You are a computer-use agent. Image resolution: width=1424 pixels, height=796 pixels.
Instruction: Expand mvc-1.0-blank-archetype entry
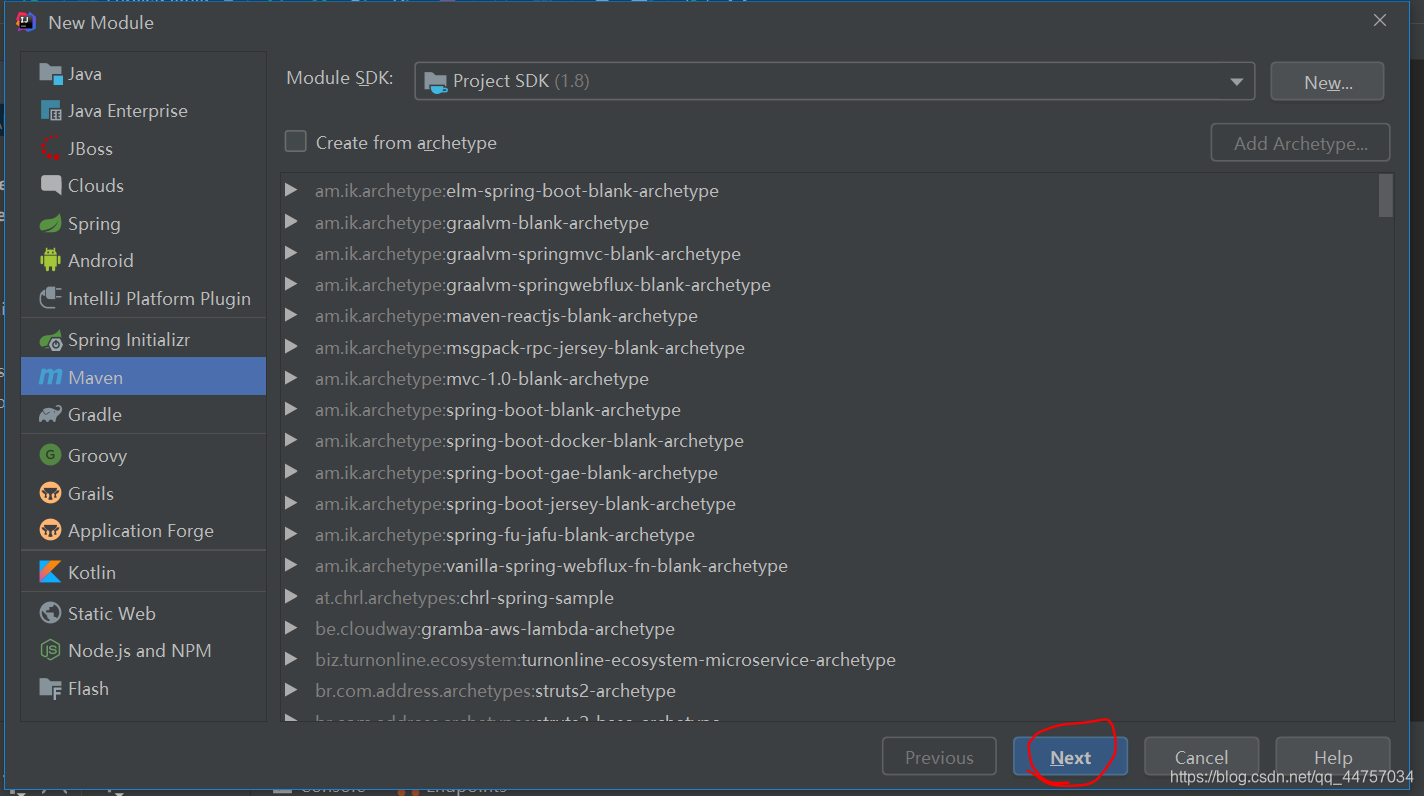pyautogui.click(x=291, y=378)
